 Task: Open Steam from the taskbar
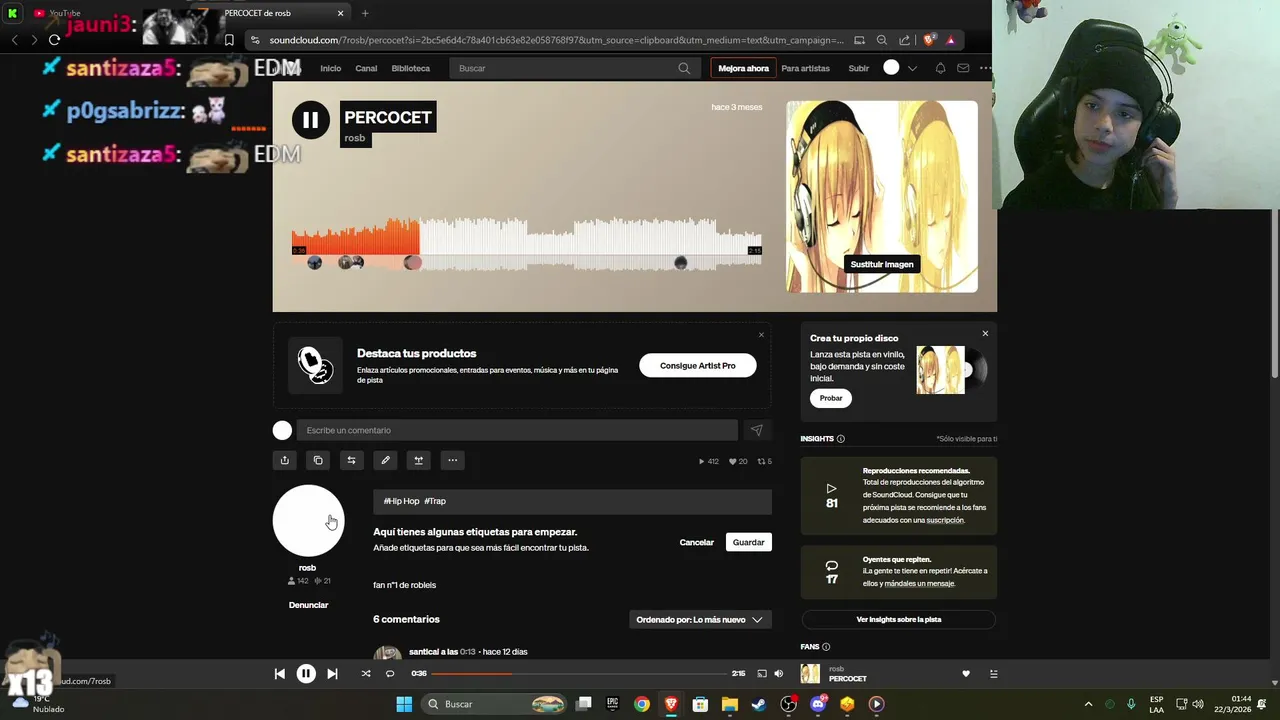click(759, 704)
